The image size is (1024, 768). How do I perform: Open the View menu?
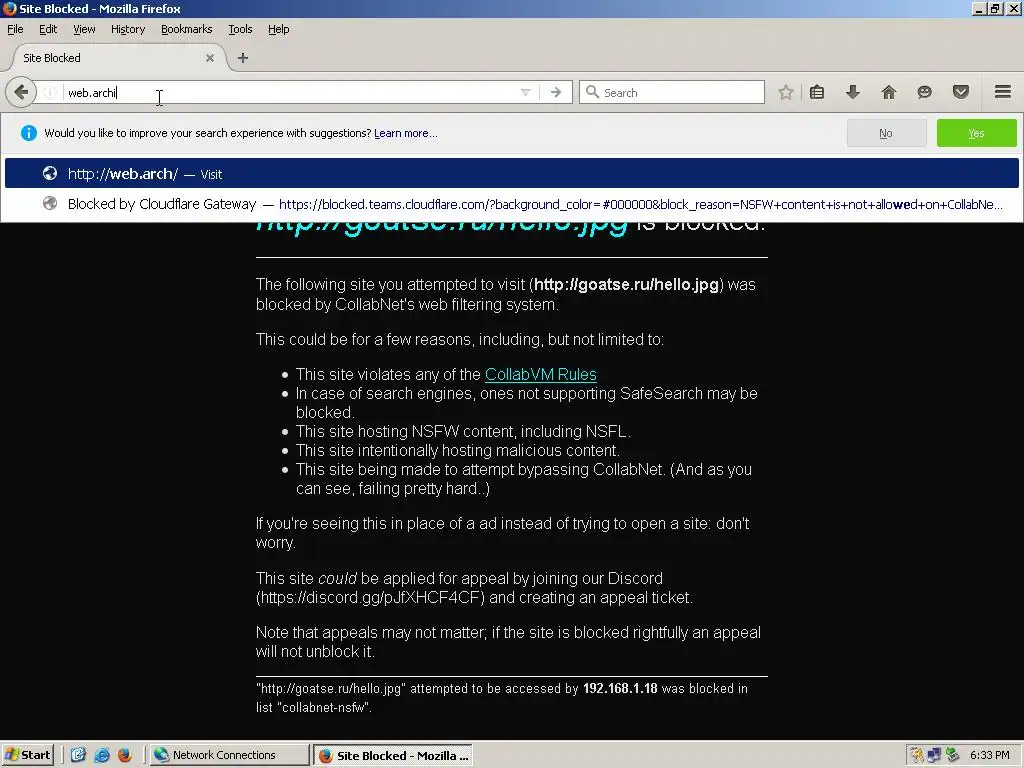[84, 29]
